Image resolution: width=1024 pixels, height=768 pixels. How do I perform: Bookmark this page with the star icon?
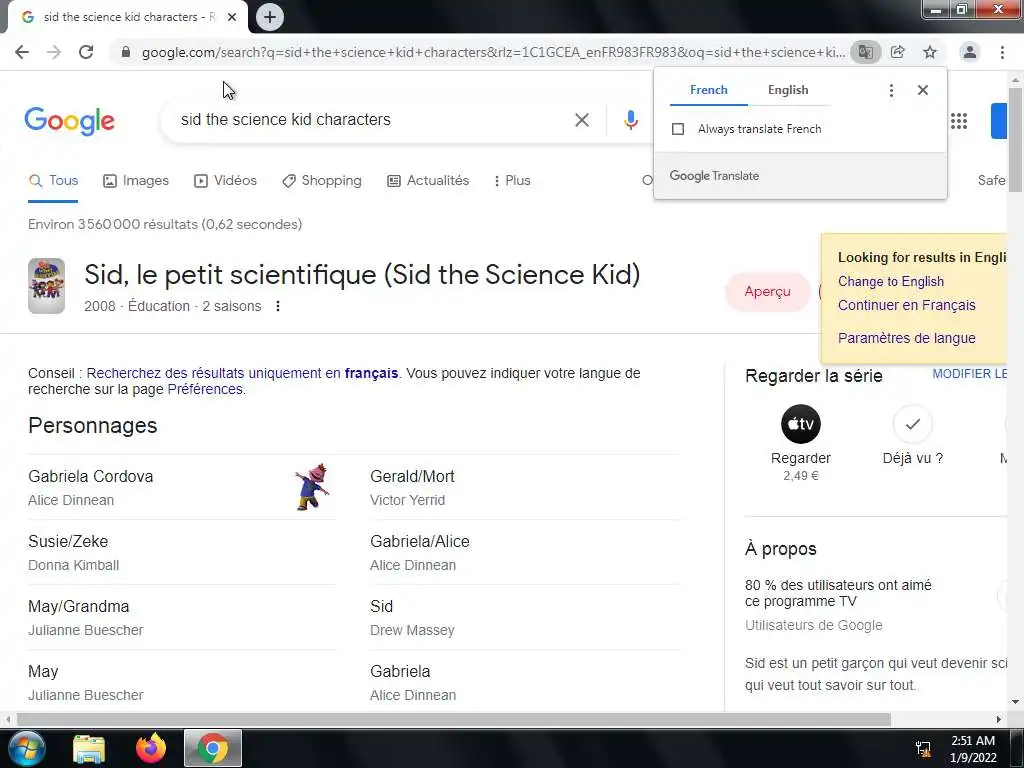[x=930, y=52]
